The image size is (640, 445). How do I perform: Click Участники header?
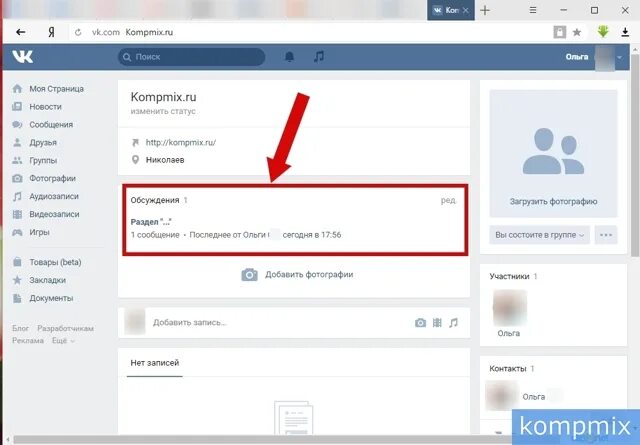509,276
